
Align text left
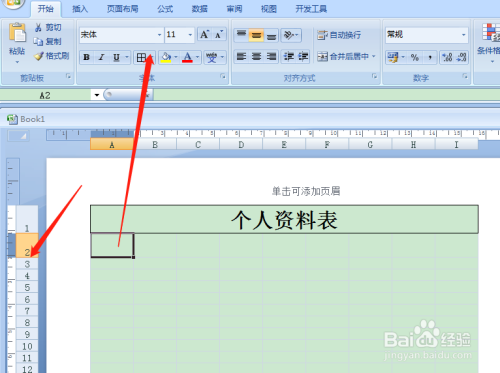click(241, 57)
